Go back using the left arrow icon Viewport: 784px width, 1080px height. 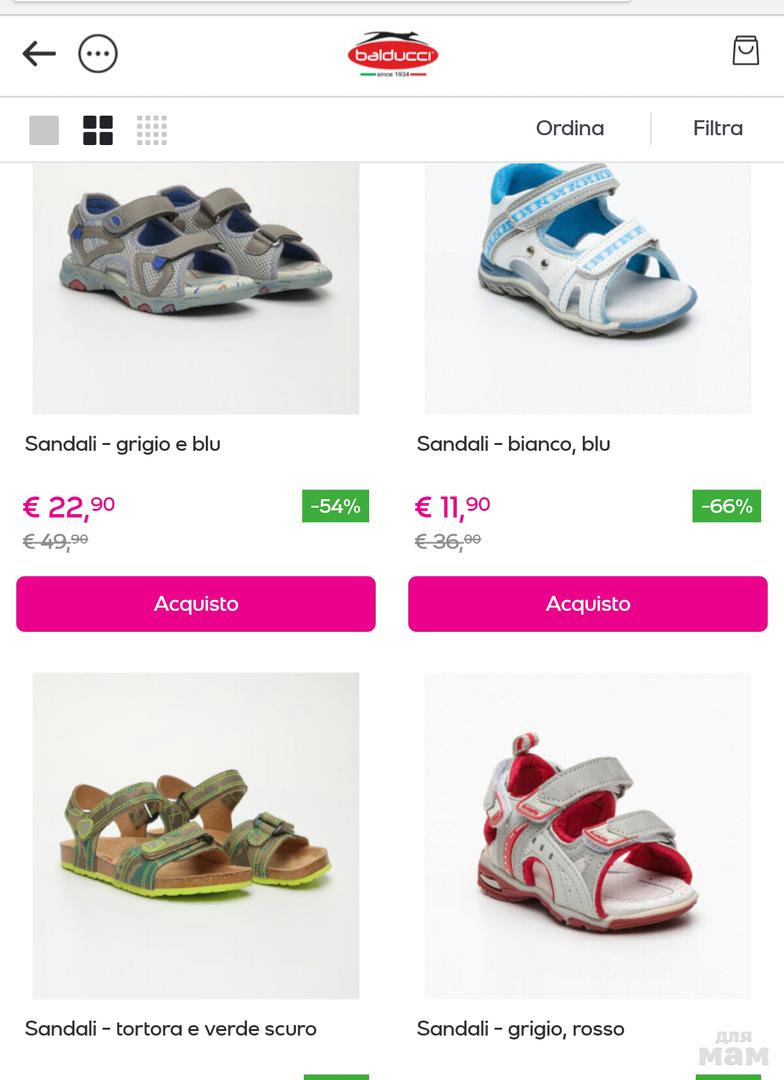[39, 54]
